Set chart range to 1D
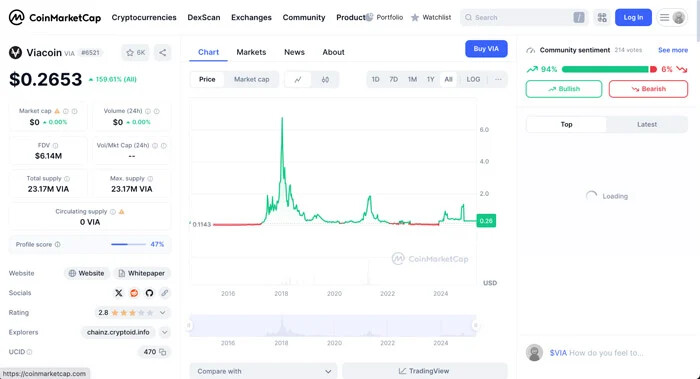The height and width of the screenshot is (379, 700). 375,79
